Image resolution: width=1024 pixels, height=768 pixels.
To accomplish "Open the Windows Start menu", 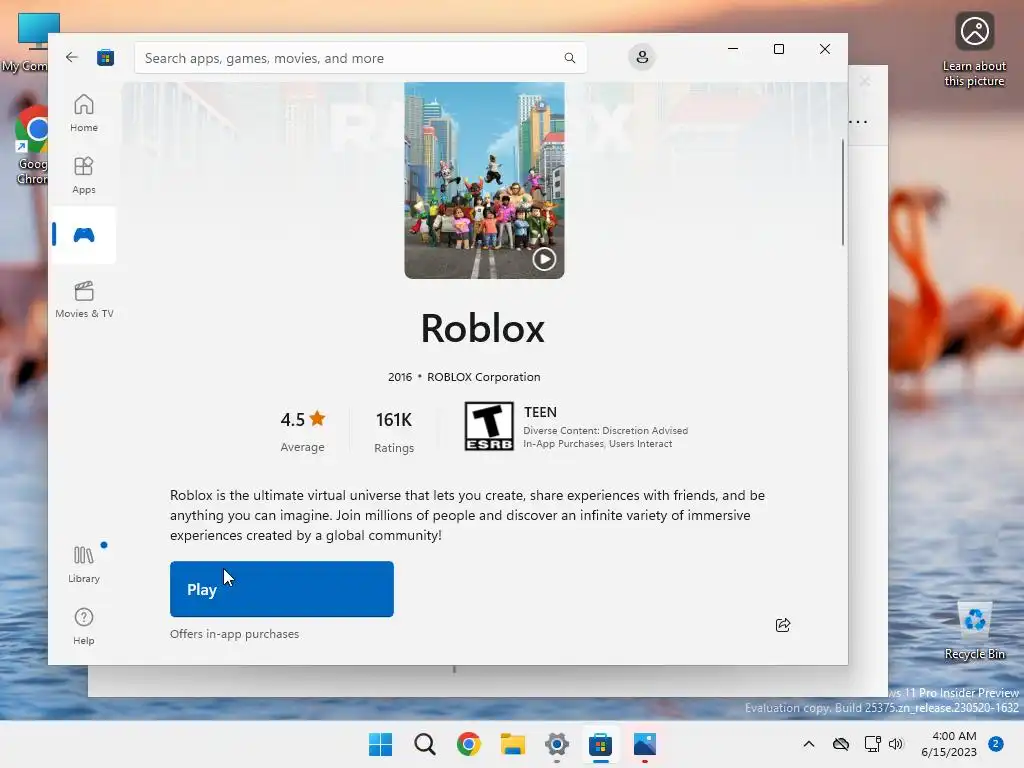I will click(x=381, y=744).
